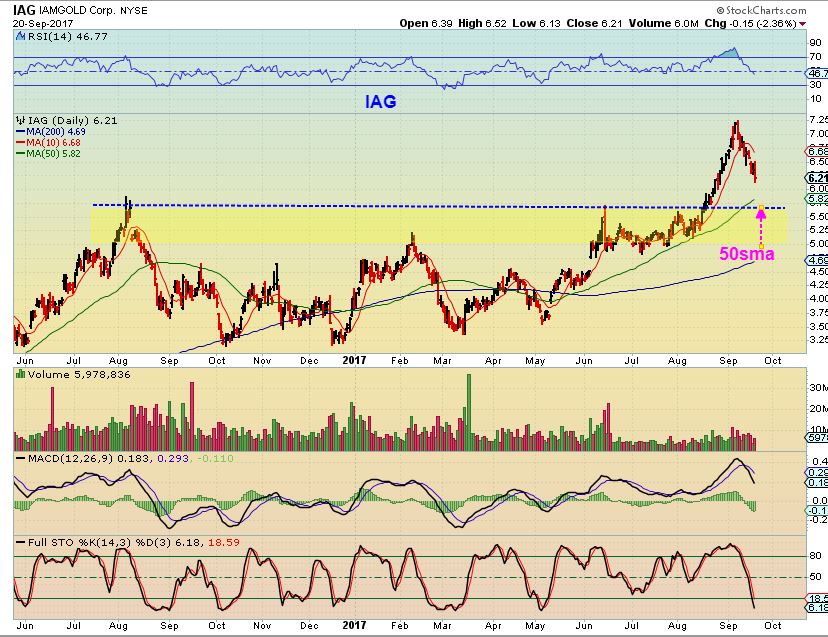
Task: Click Nov on the price chart date axis
Action: click(262, 360)
